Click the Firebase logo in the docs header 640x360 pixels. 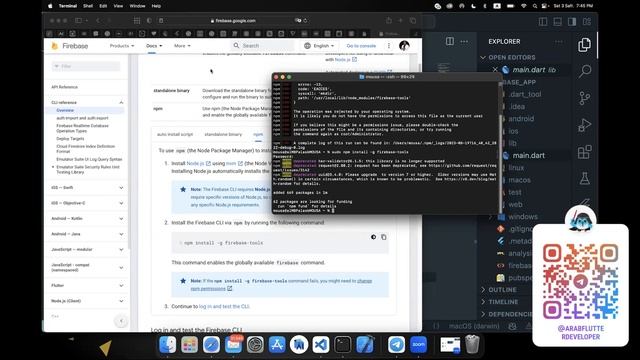[70, 46]
